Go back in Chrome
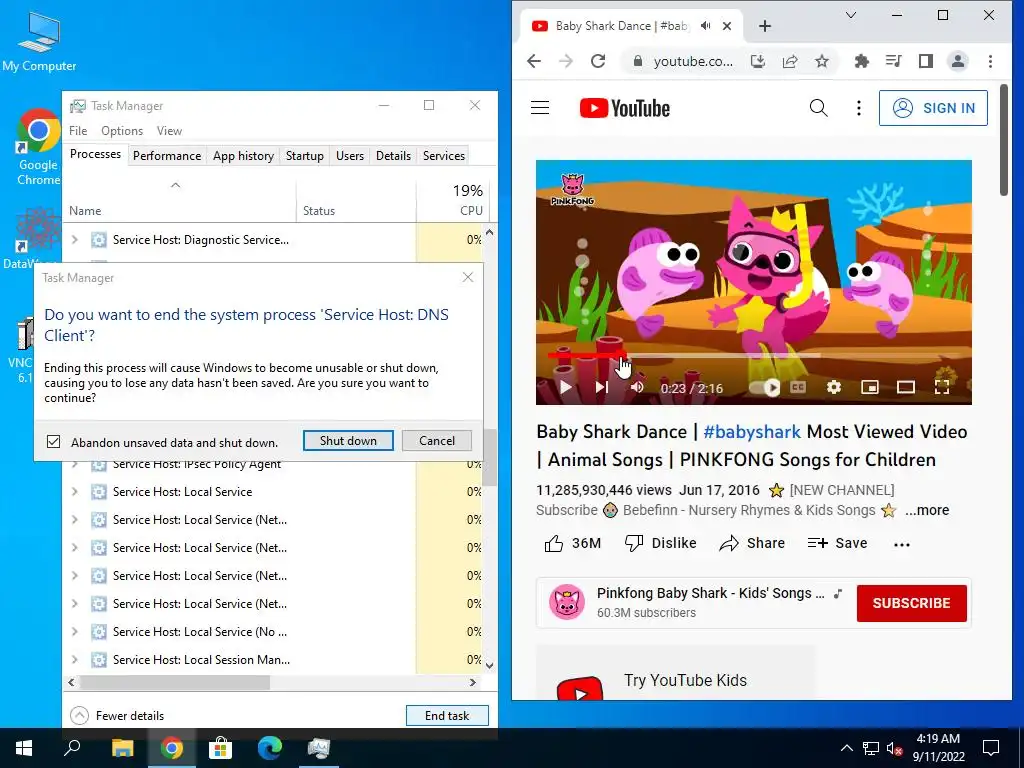Viewport: 1024px width, 768px height. click(534, 61)
